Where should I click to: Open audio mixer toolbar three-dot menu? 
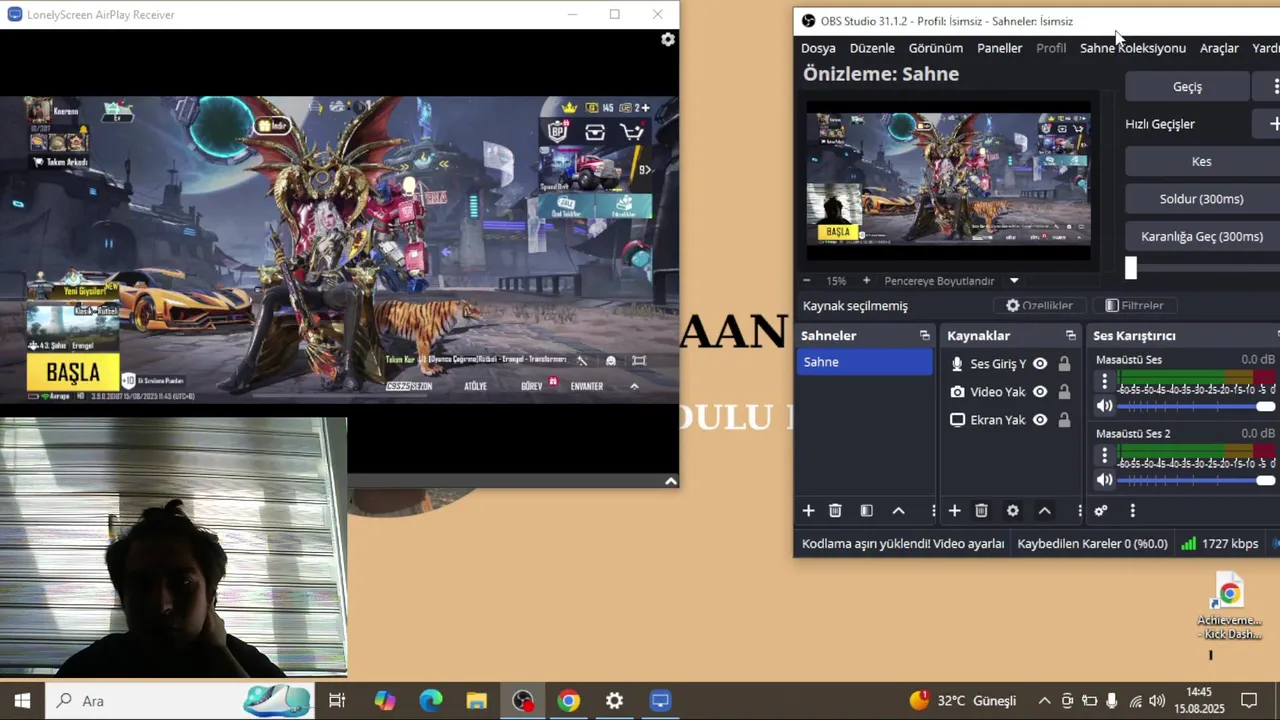coord(1132,511)
